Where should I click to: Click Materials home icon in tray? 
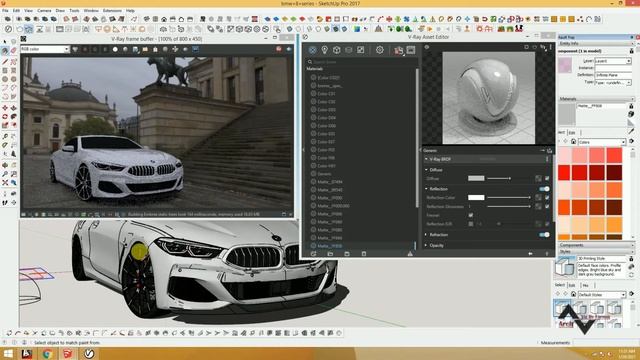coord(573,142)
